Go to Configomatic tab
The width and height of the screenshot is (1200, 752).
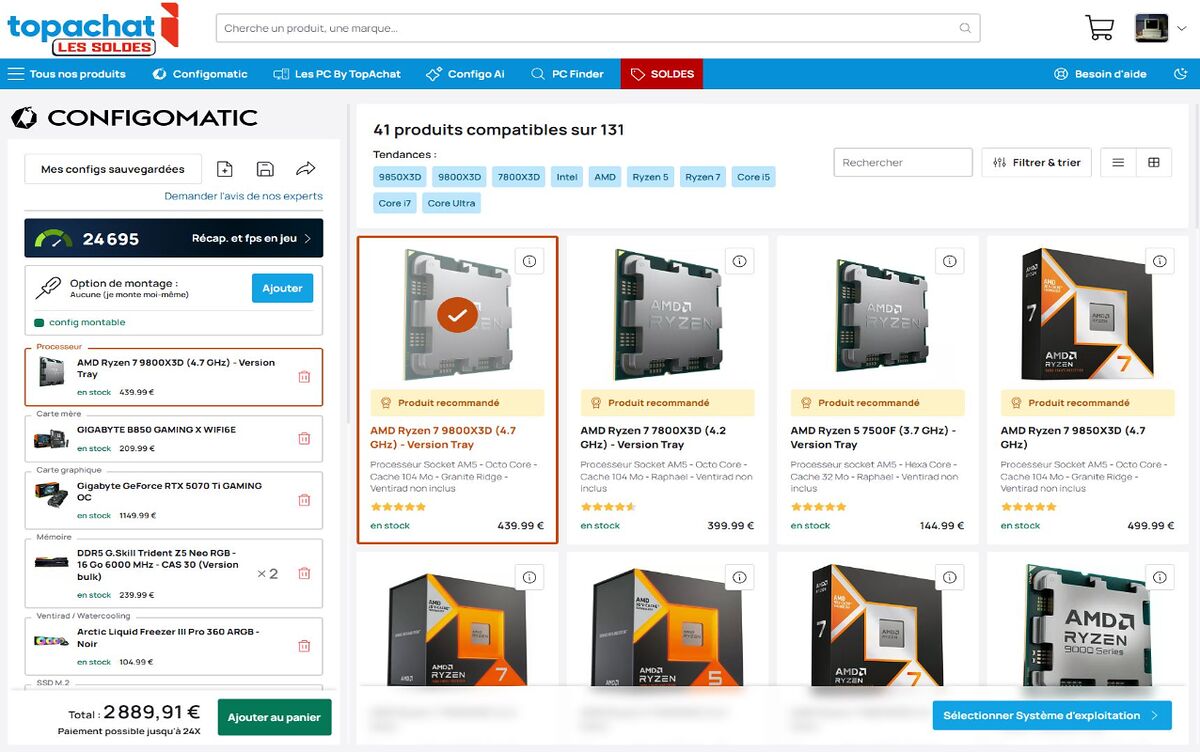[200, 74]
